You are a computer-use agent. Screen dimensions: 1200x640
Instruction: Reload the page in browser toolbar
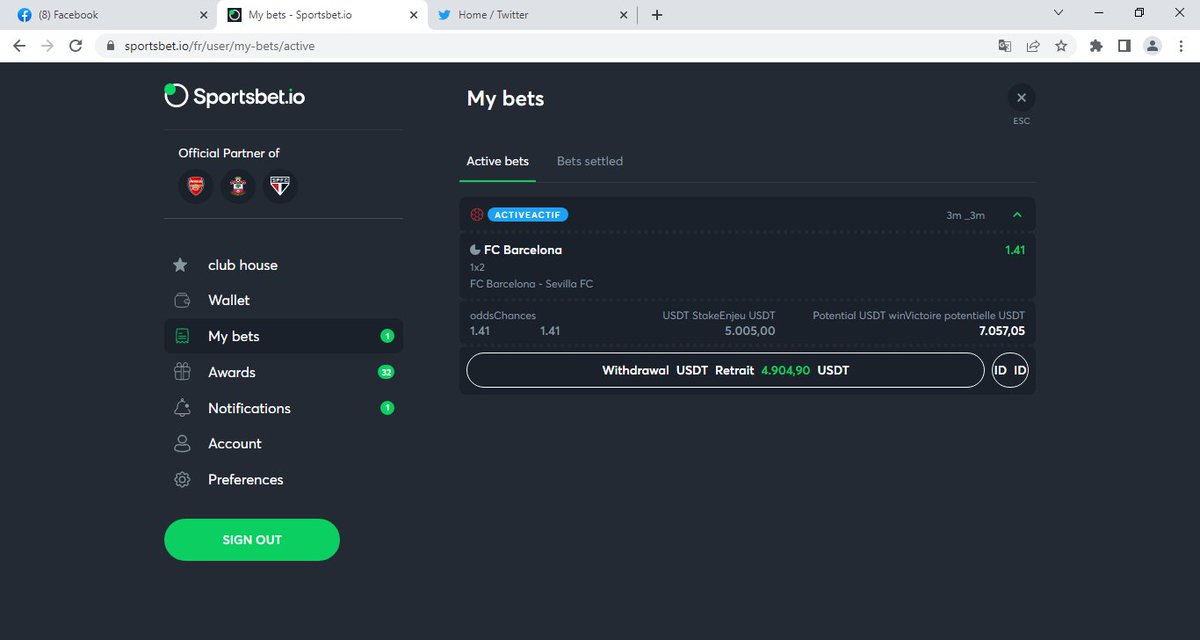click(x=75, y=45)
